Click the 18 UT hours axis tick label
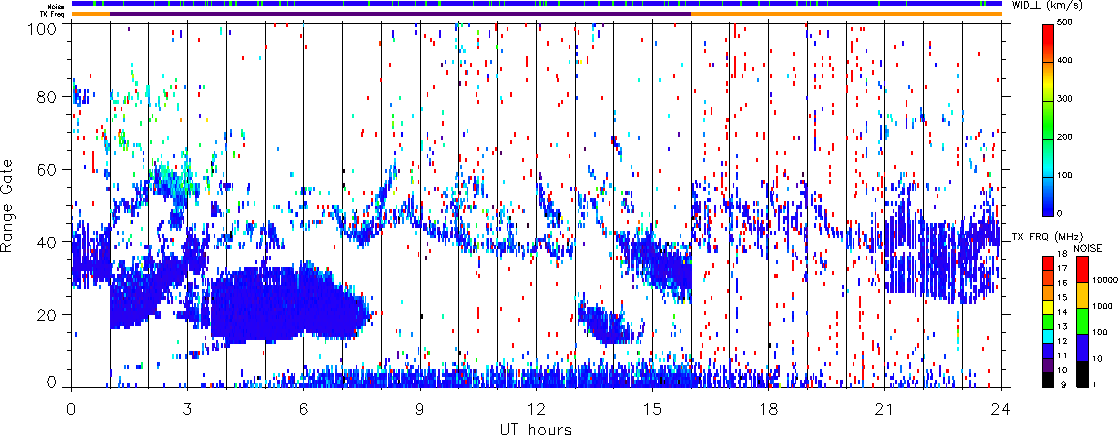The width and height of the screenshot is (1118, 435). [769, 409]
